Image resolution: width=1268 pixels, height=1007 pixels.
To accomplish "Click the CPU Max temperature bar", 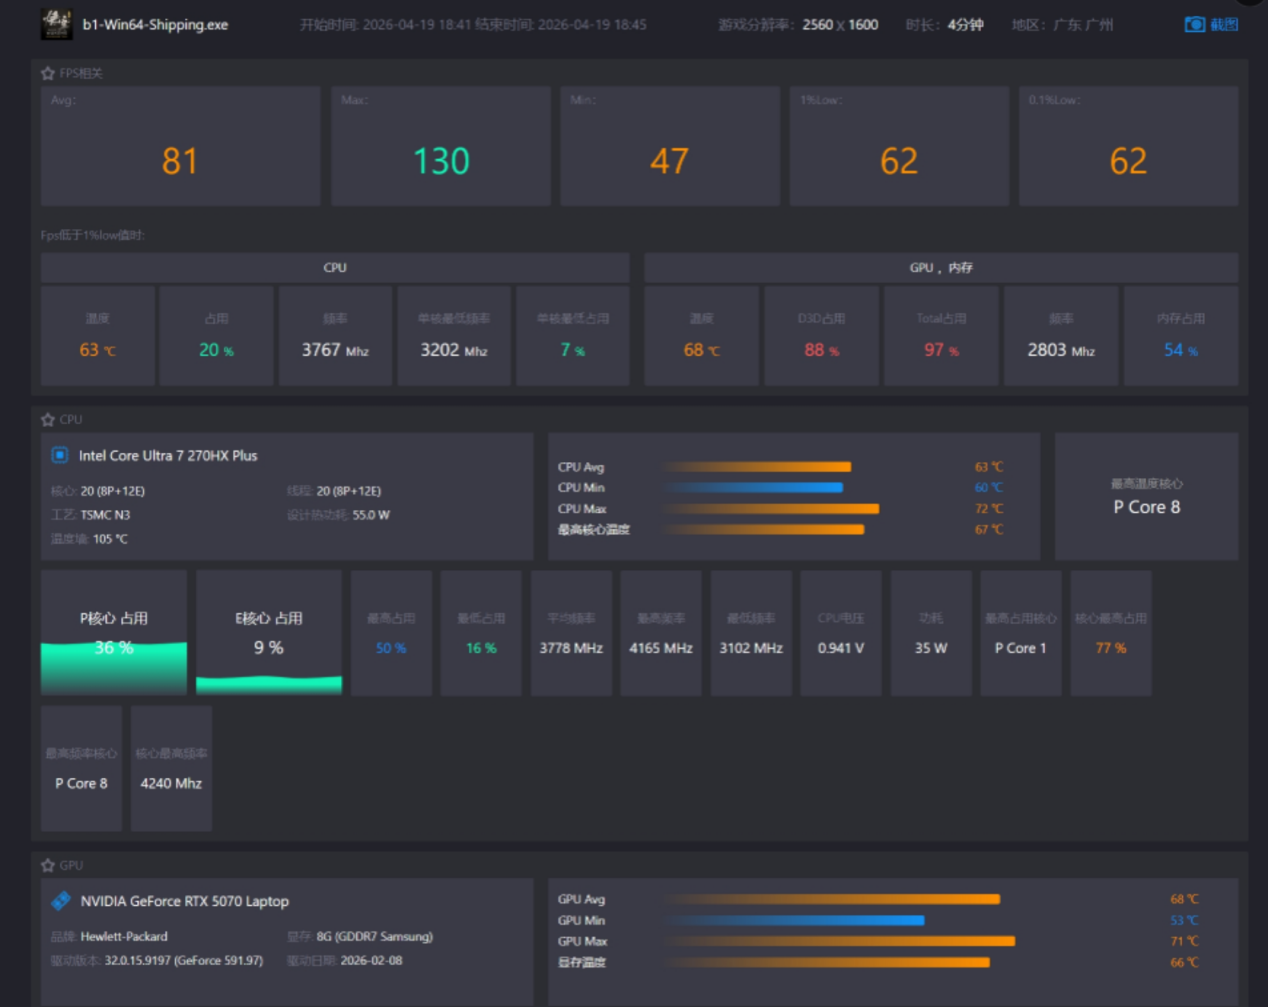I will coord(771,509).
